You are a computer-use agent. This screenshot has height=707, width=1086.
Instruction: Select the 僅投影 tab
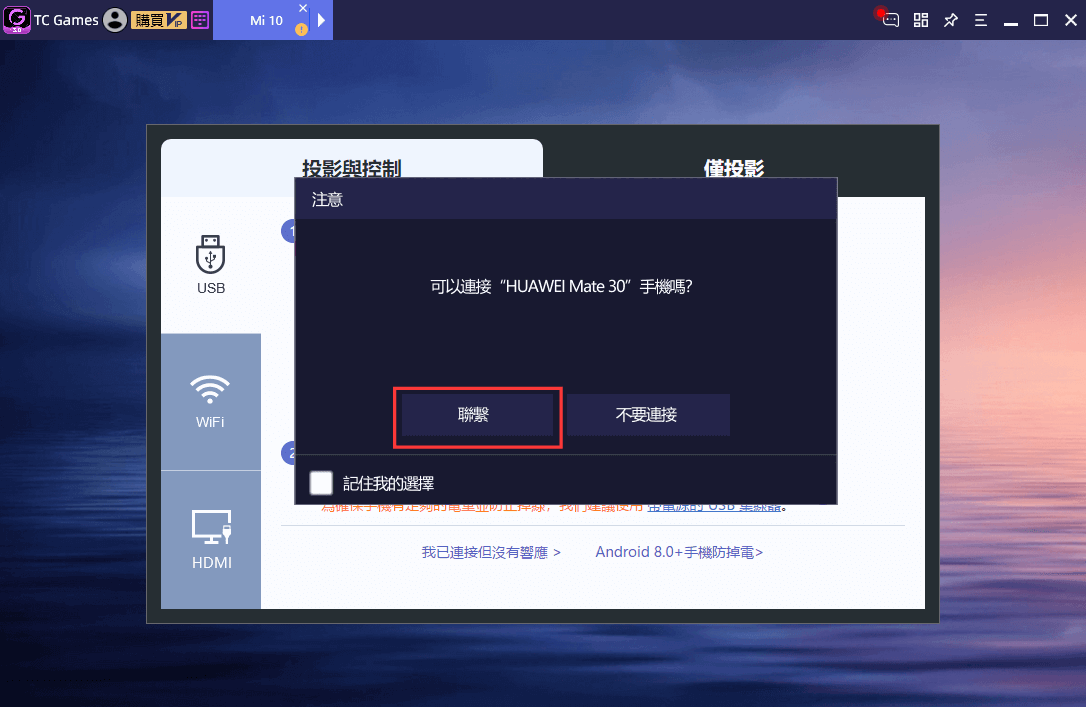point(734,168)
